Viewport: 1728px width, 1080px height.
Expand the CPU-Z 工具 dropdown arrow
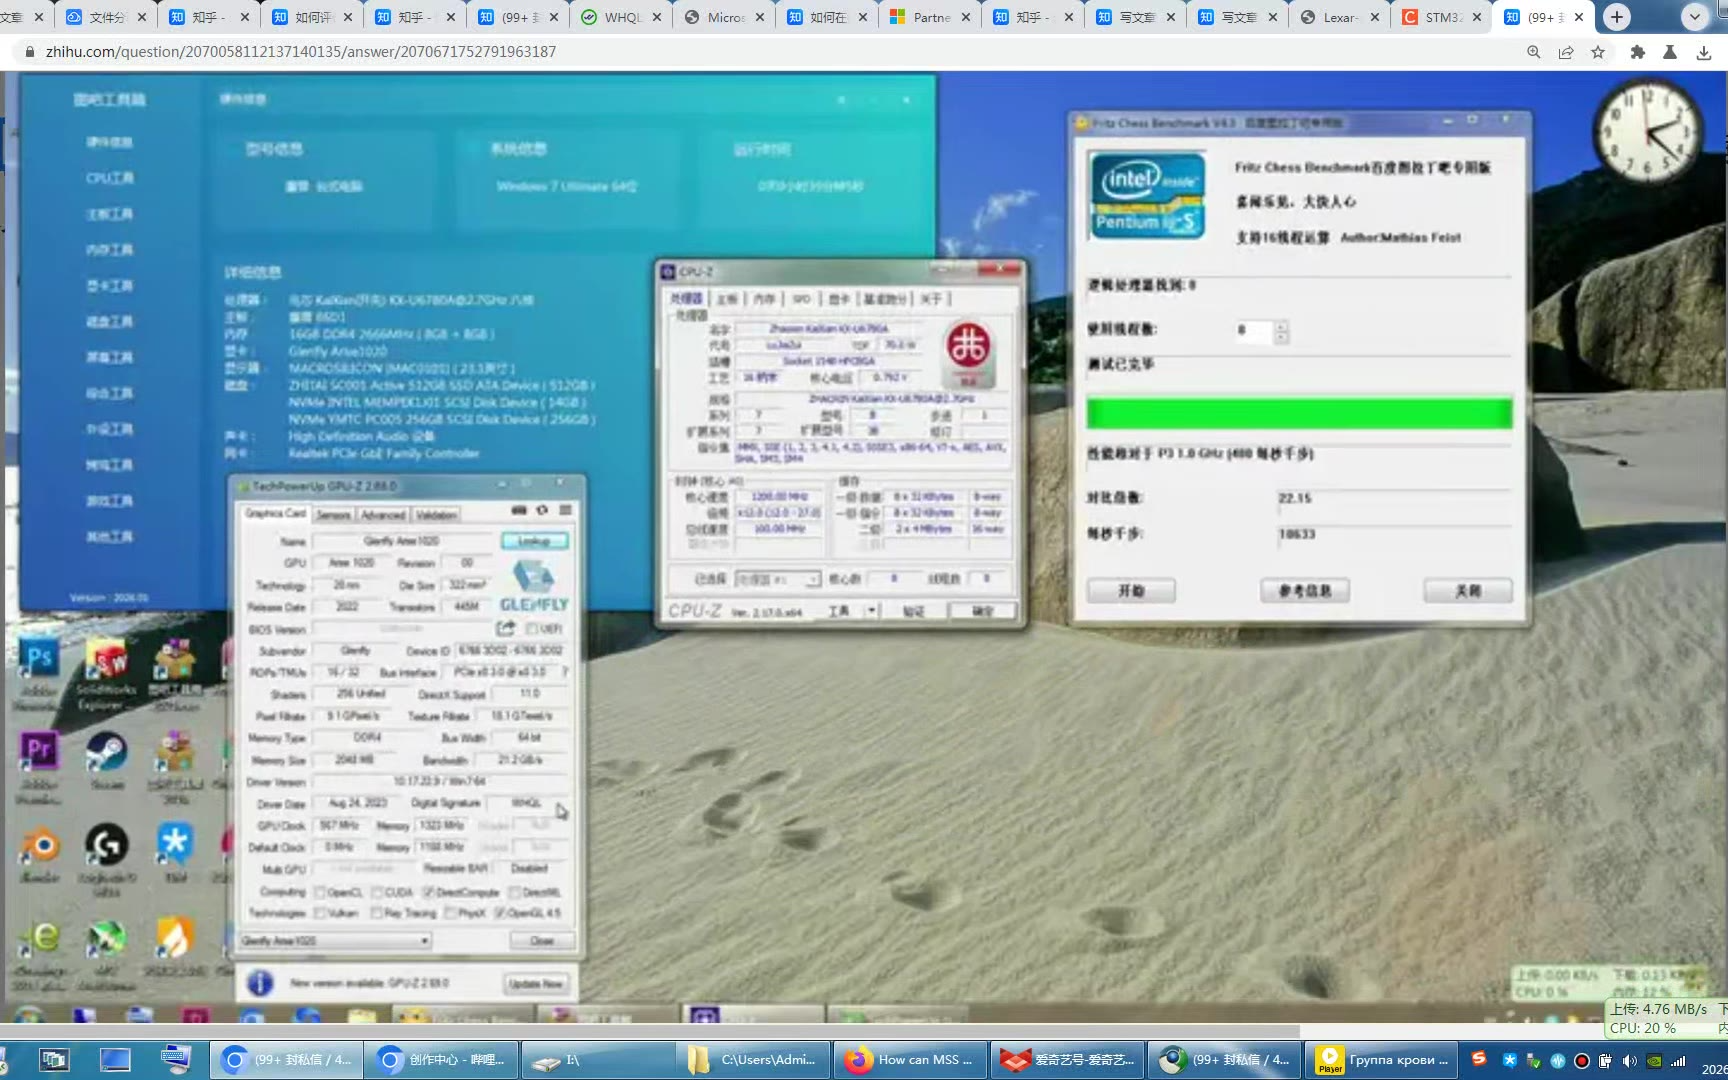pos(872,610)
